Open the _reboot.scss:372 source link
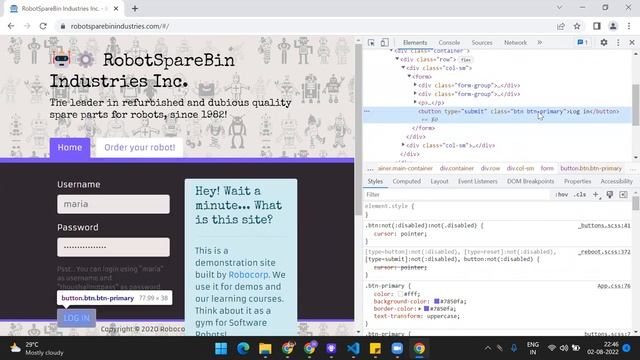Screen dimensions: 640x360 [x=604, y=252]
